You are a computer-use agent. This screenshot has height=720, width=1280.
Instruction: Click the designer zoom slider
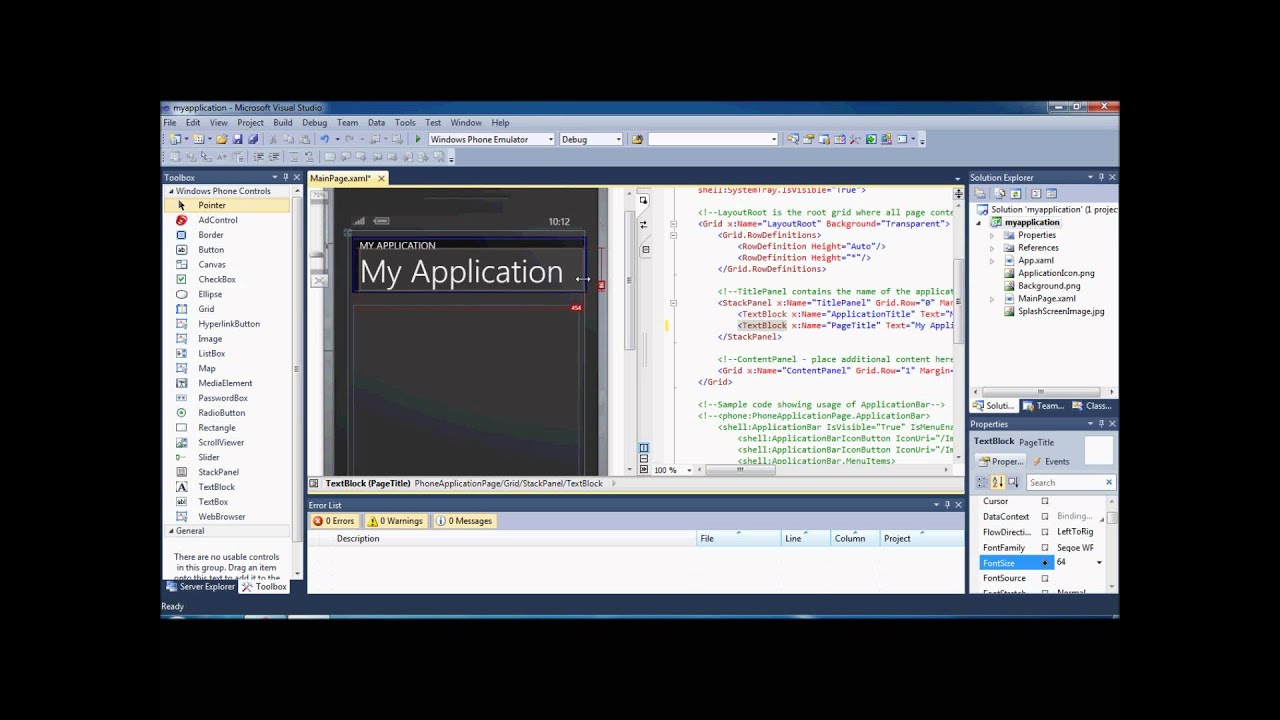[317, 254]
